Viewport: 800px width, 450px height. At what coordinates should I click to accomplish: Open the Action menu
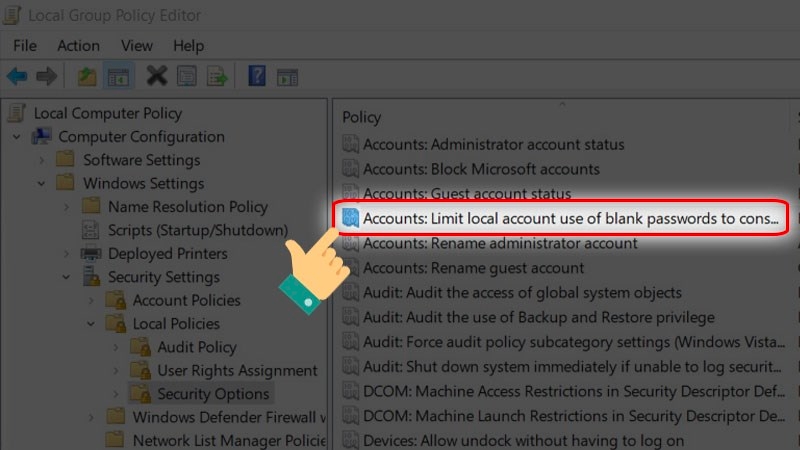[x=78, y=46]
